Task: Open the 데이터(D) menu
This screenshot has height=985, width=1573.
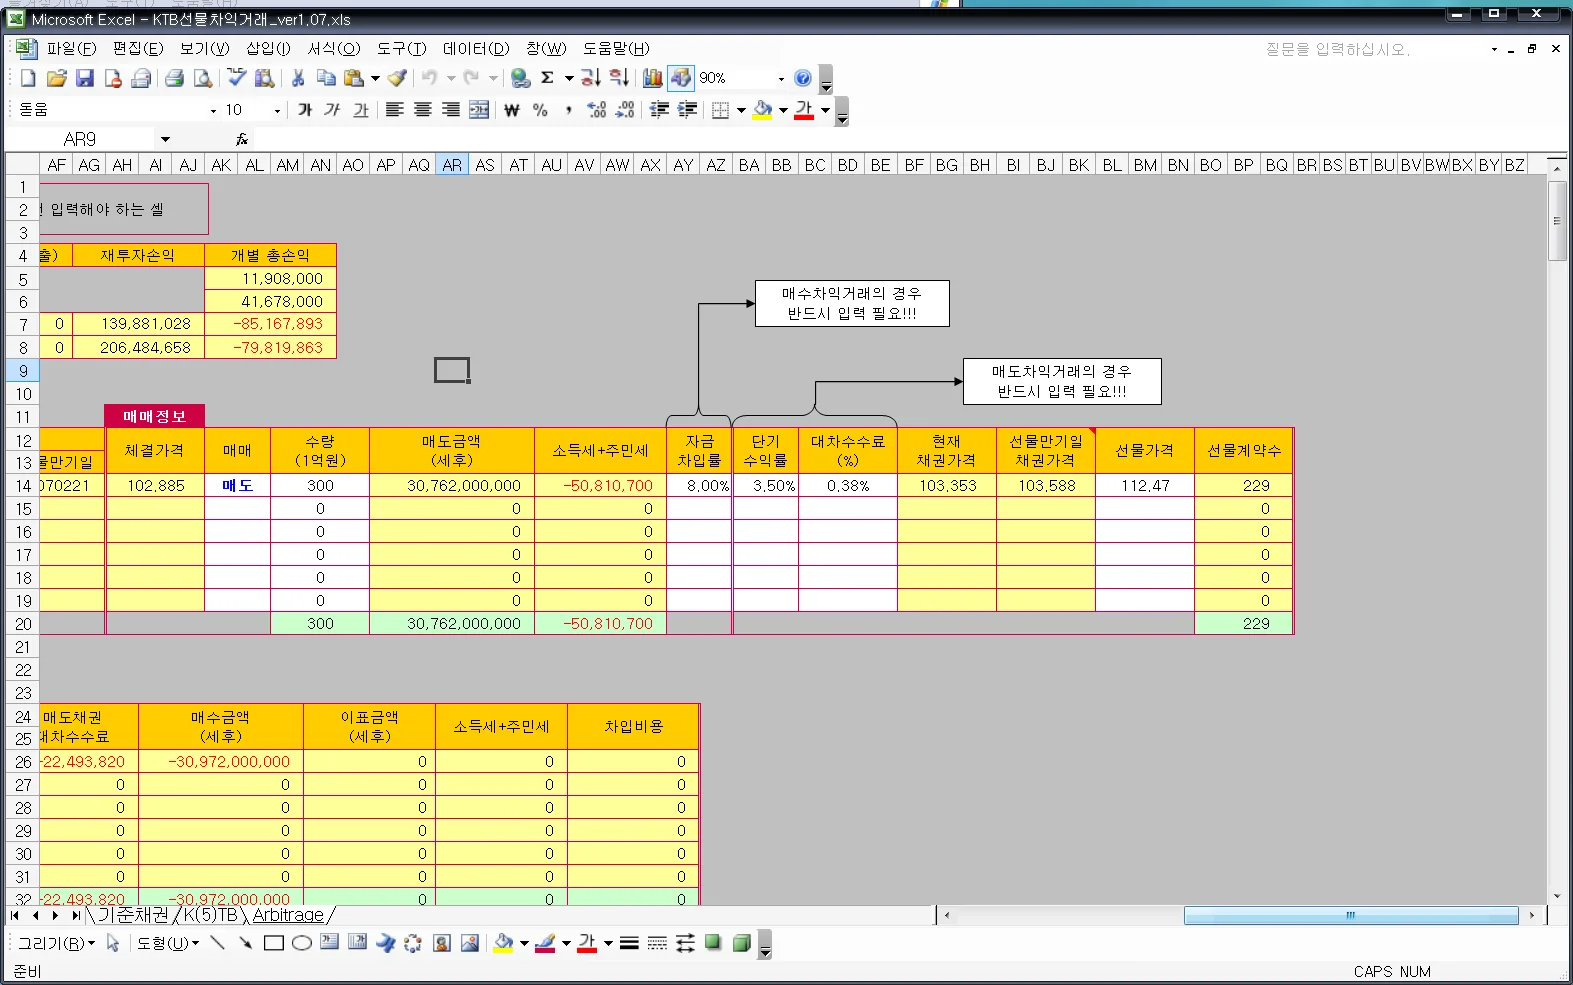Action: [x=476, y=48]
